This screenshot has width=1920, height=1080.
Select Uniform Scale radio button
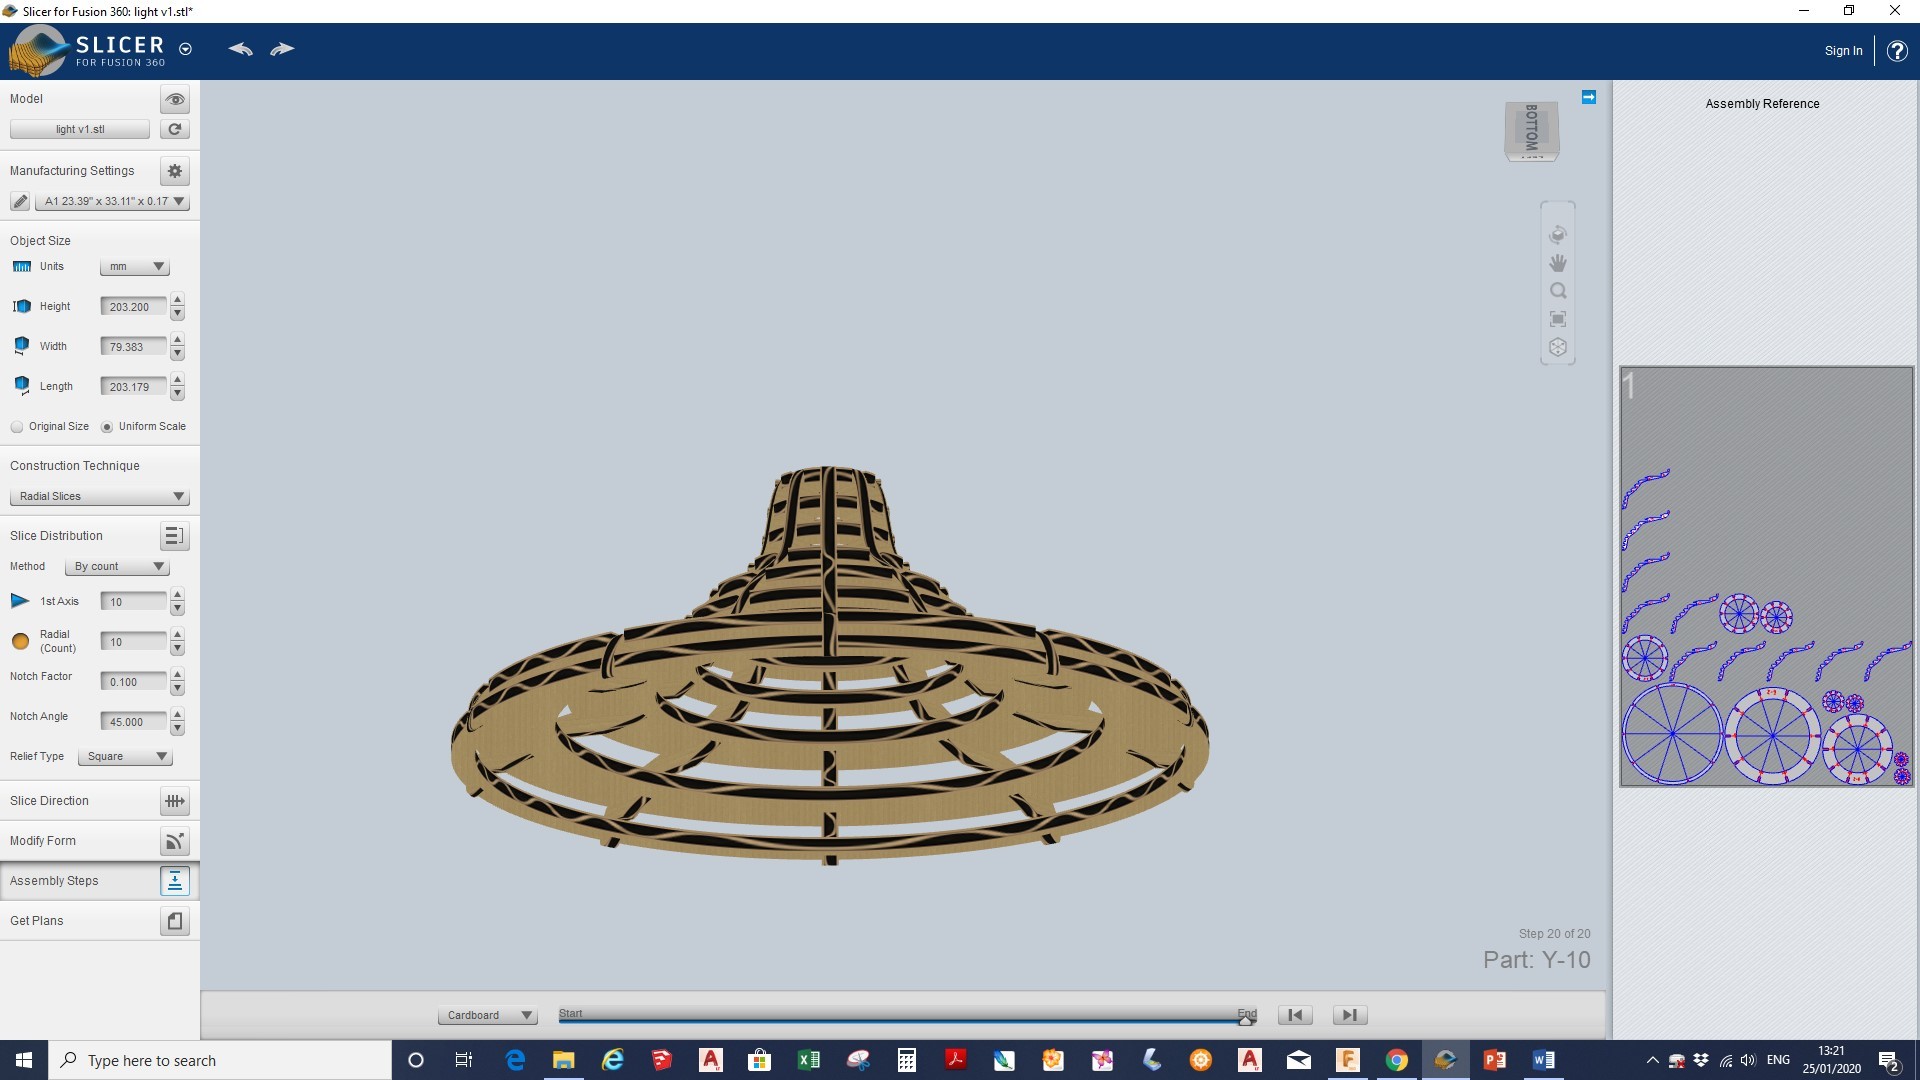pyautogui.click(x=108, y=426)
